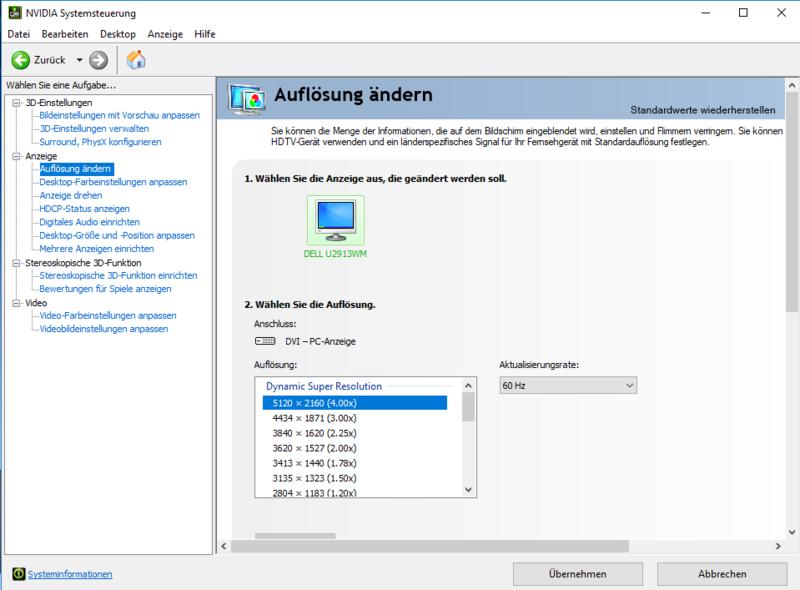
Task: Click the forward arrow navigation icon
Action: tap(98, 60)
